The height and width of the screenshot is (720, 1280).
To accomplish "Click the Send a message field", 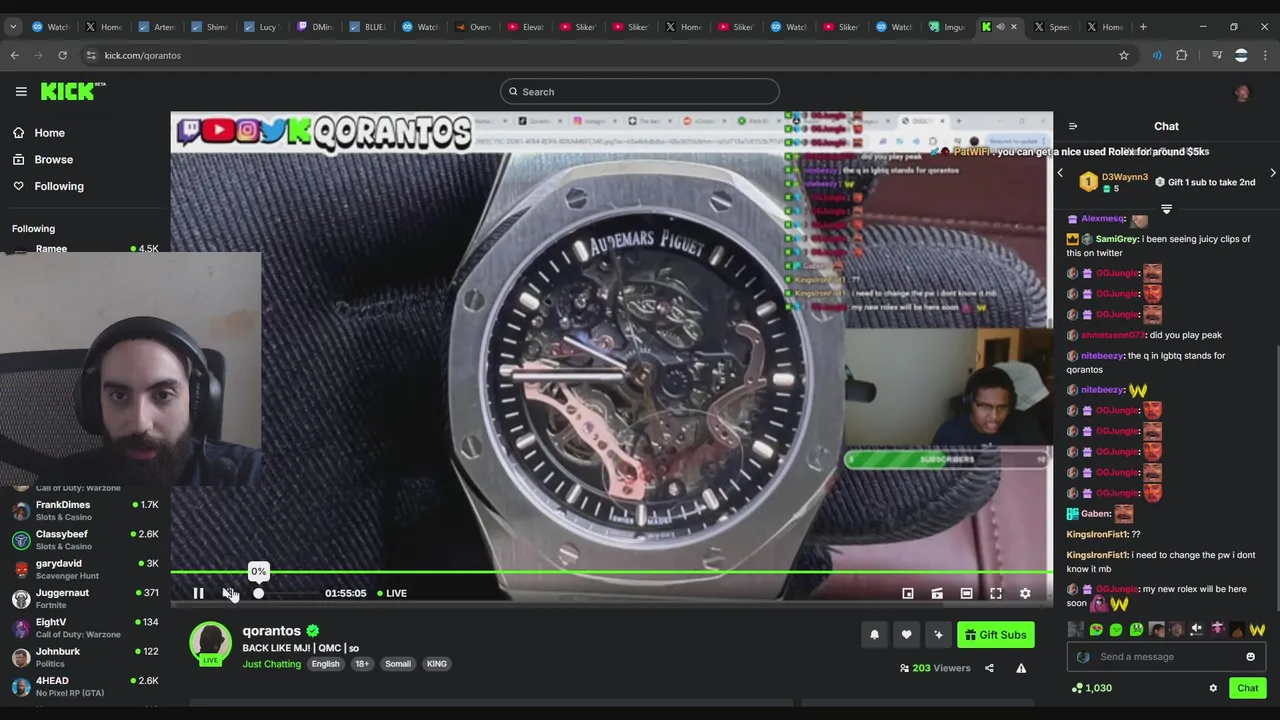I will 1166,657.
